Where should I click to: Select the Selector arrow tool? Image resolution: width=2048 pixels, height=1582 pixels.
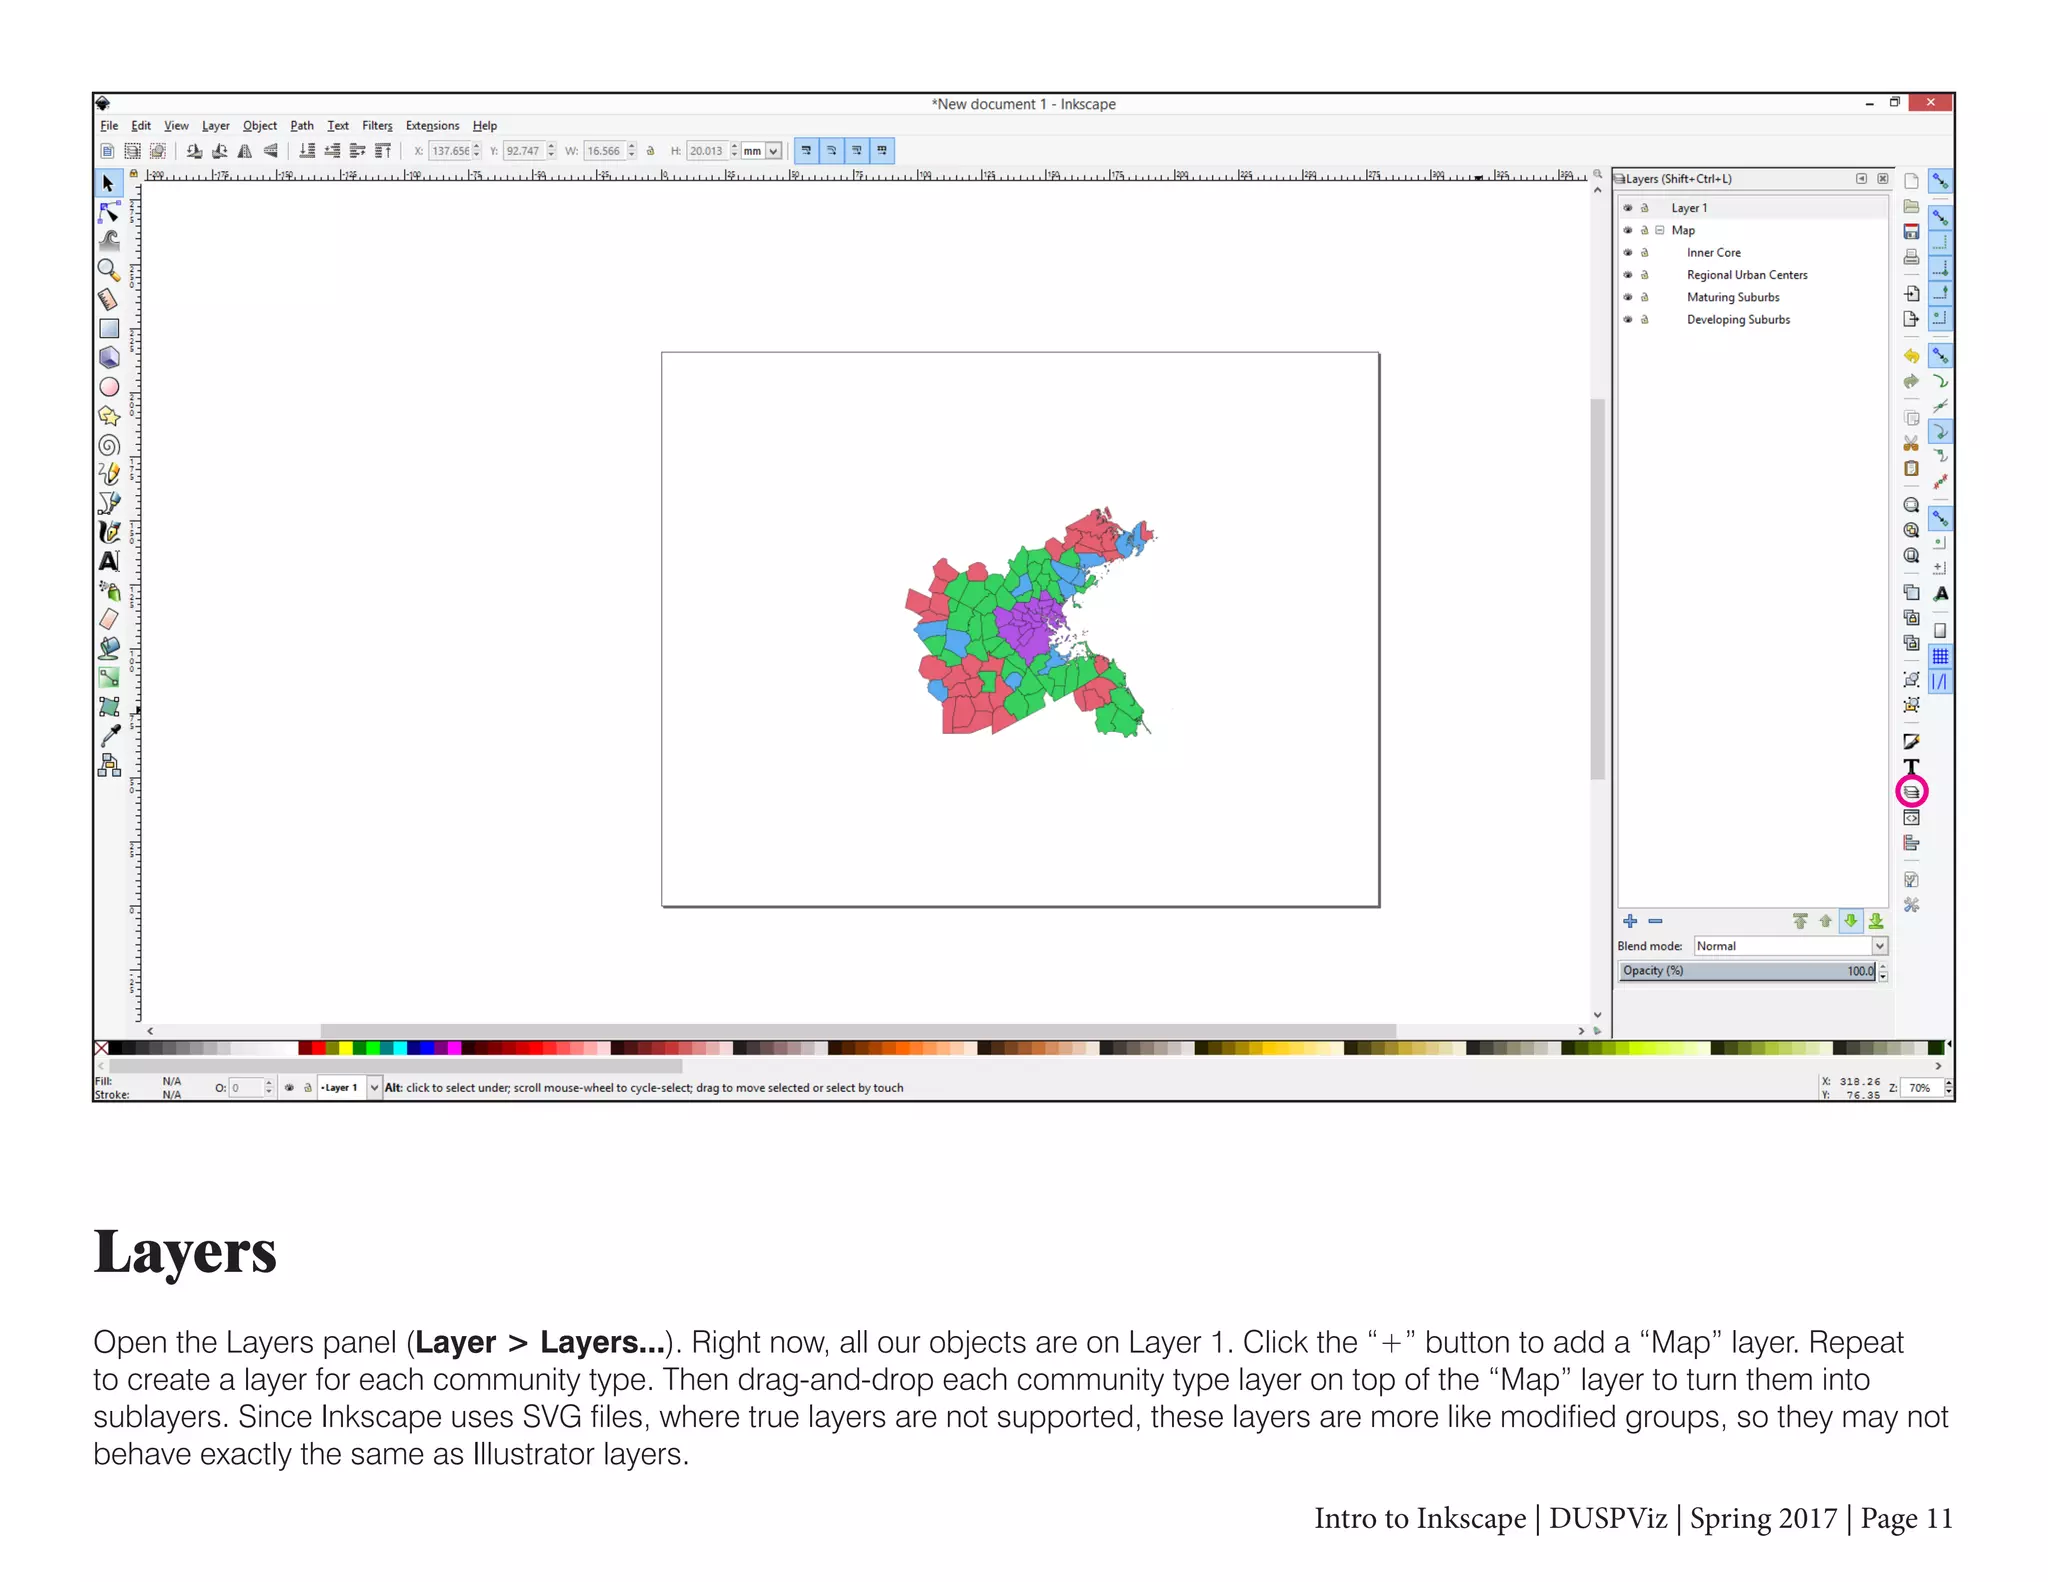coord(108,183)
